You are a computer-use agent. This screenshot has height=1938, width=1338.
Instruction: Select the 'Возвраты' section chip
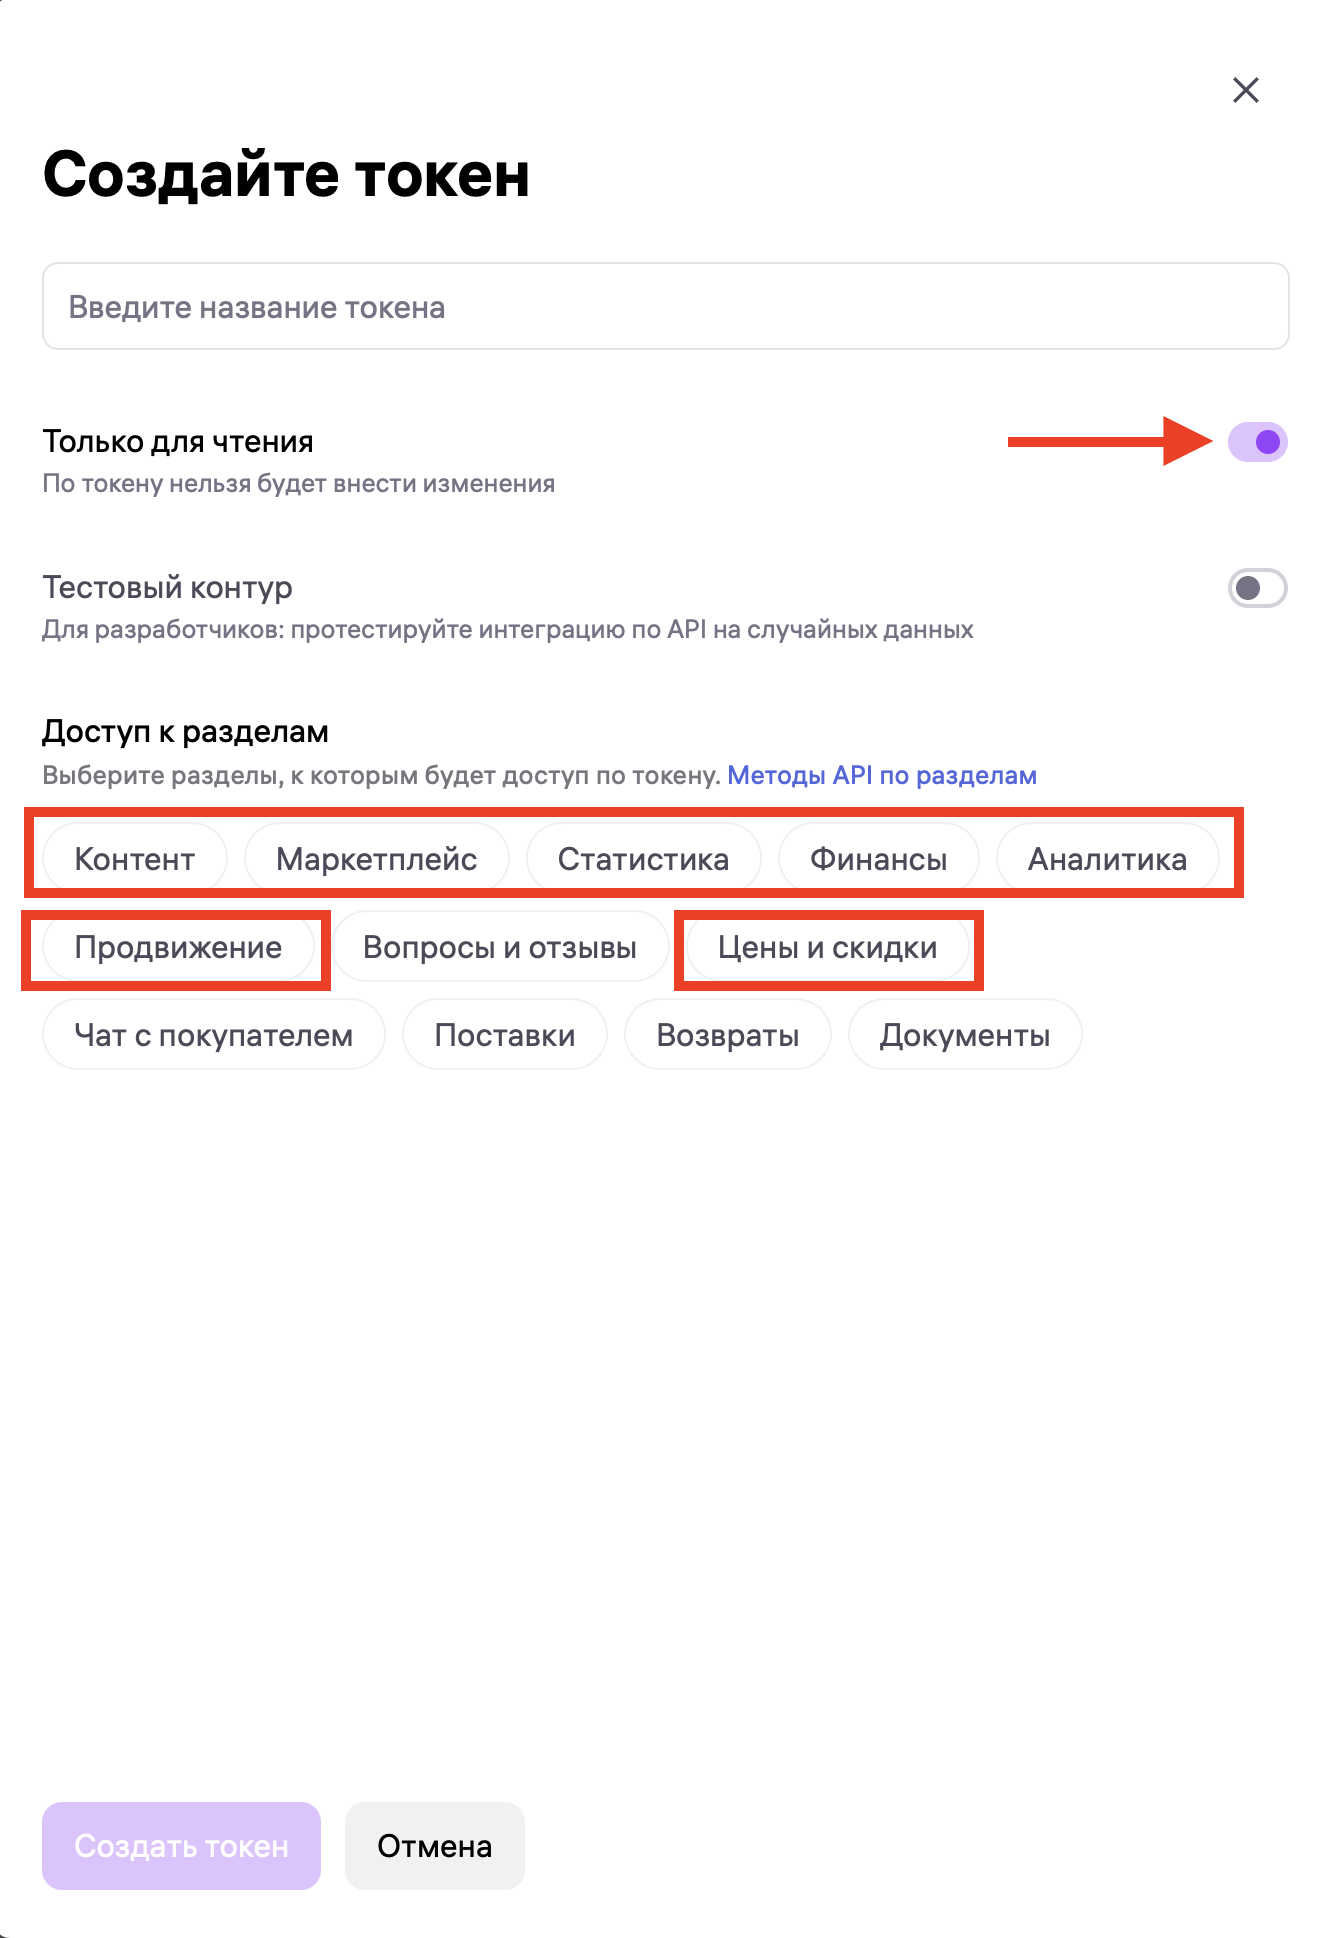click(x=727, y=1035)
